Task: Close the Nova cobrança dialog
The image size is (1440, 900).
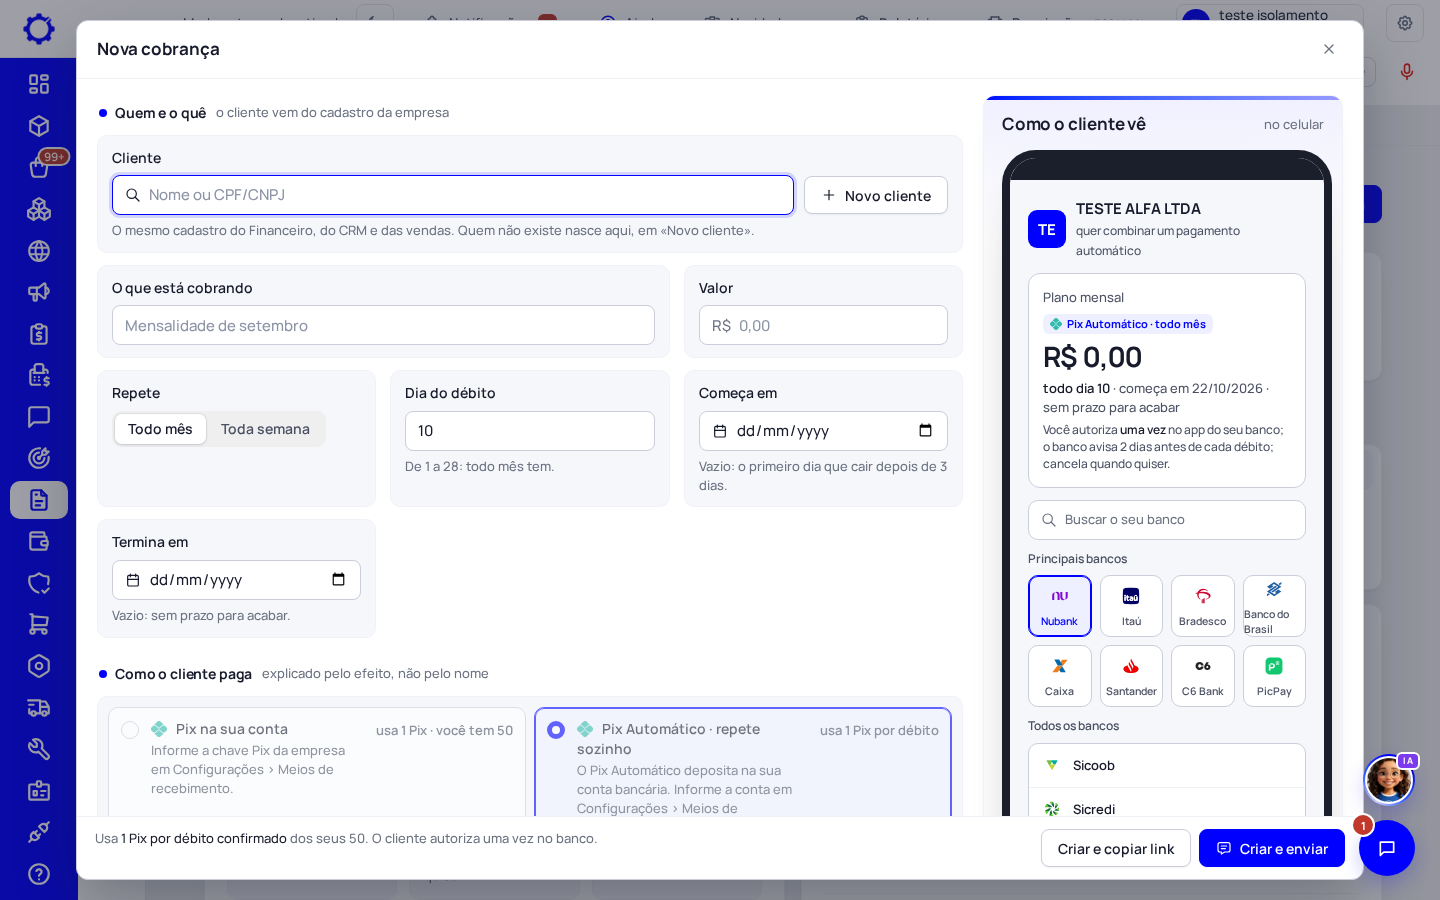Action: click(1329, 49)
